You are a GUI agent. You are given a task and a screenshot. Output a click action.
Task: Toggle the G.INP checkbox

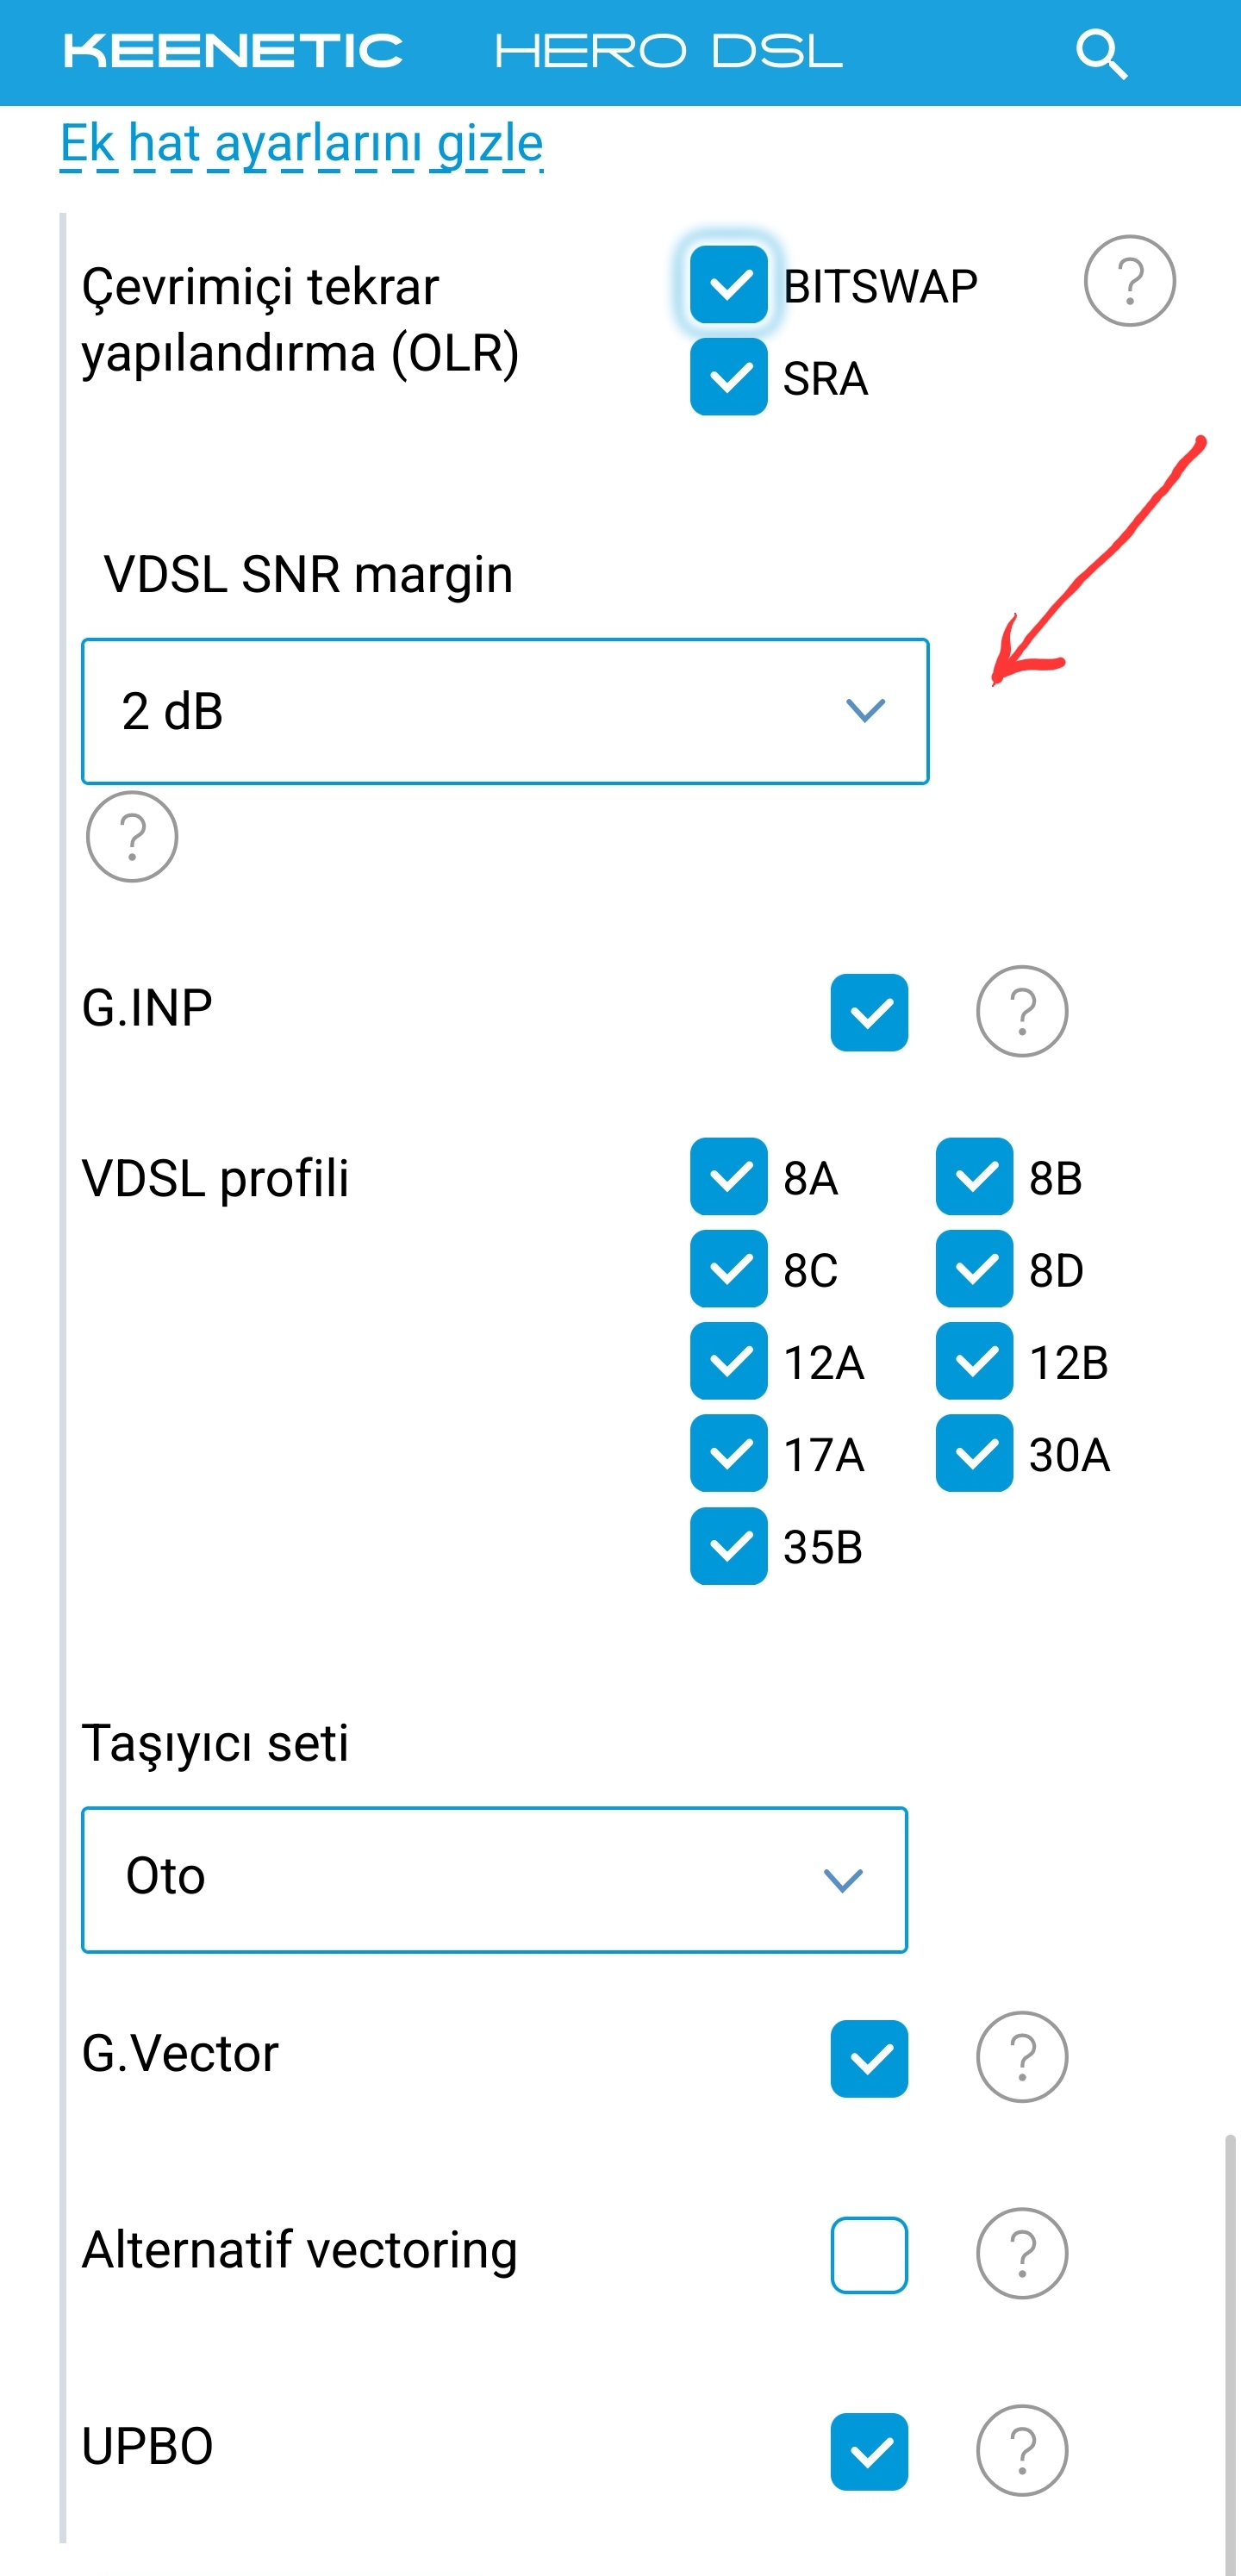pyautogui.click(x=869, y=1012)
